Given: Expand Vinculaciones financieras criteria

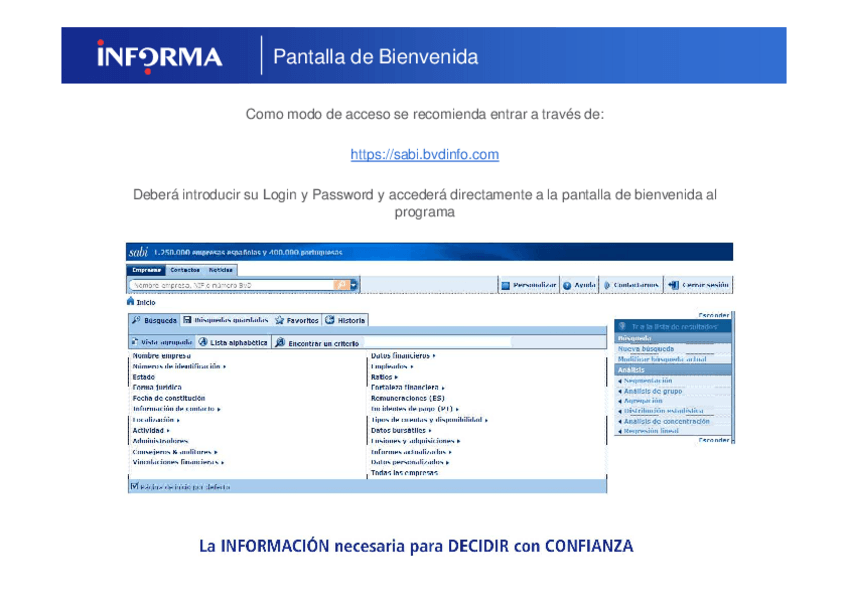Looking at the screenshot, I should pos(178,463).
